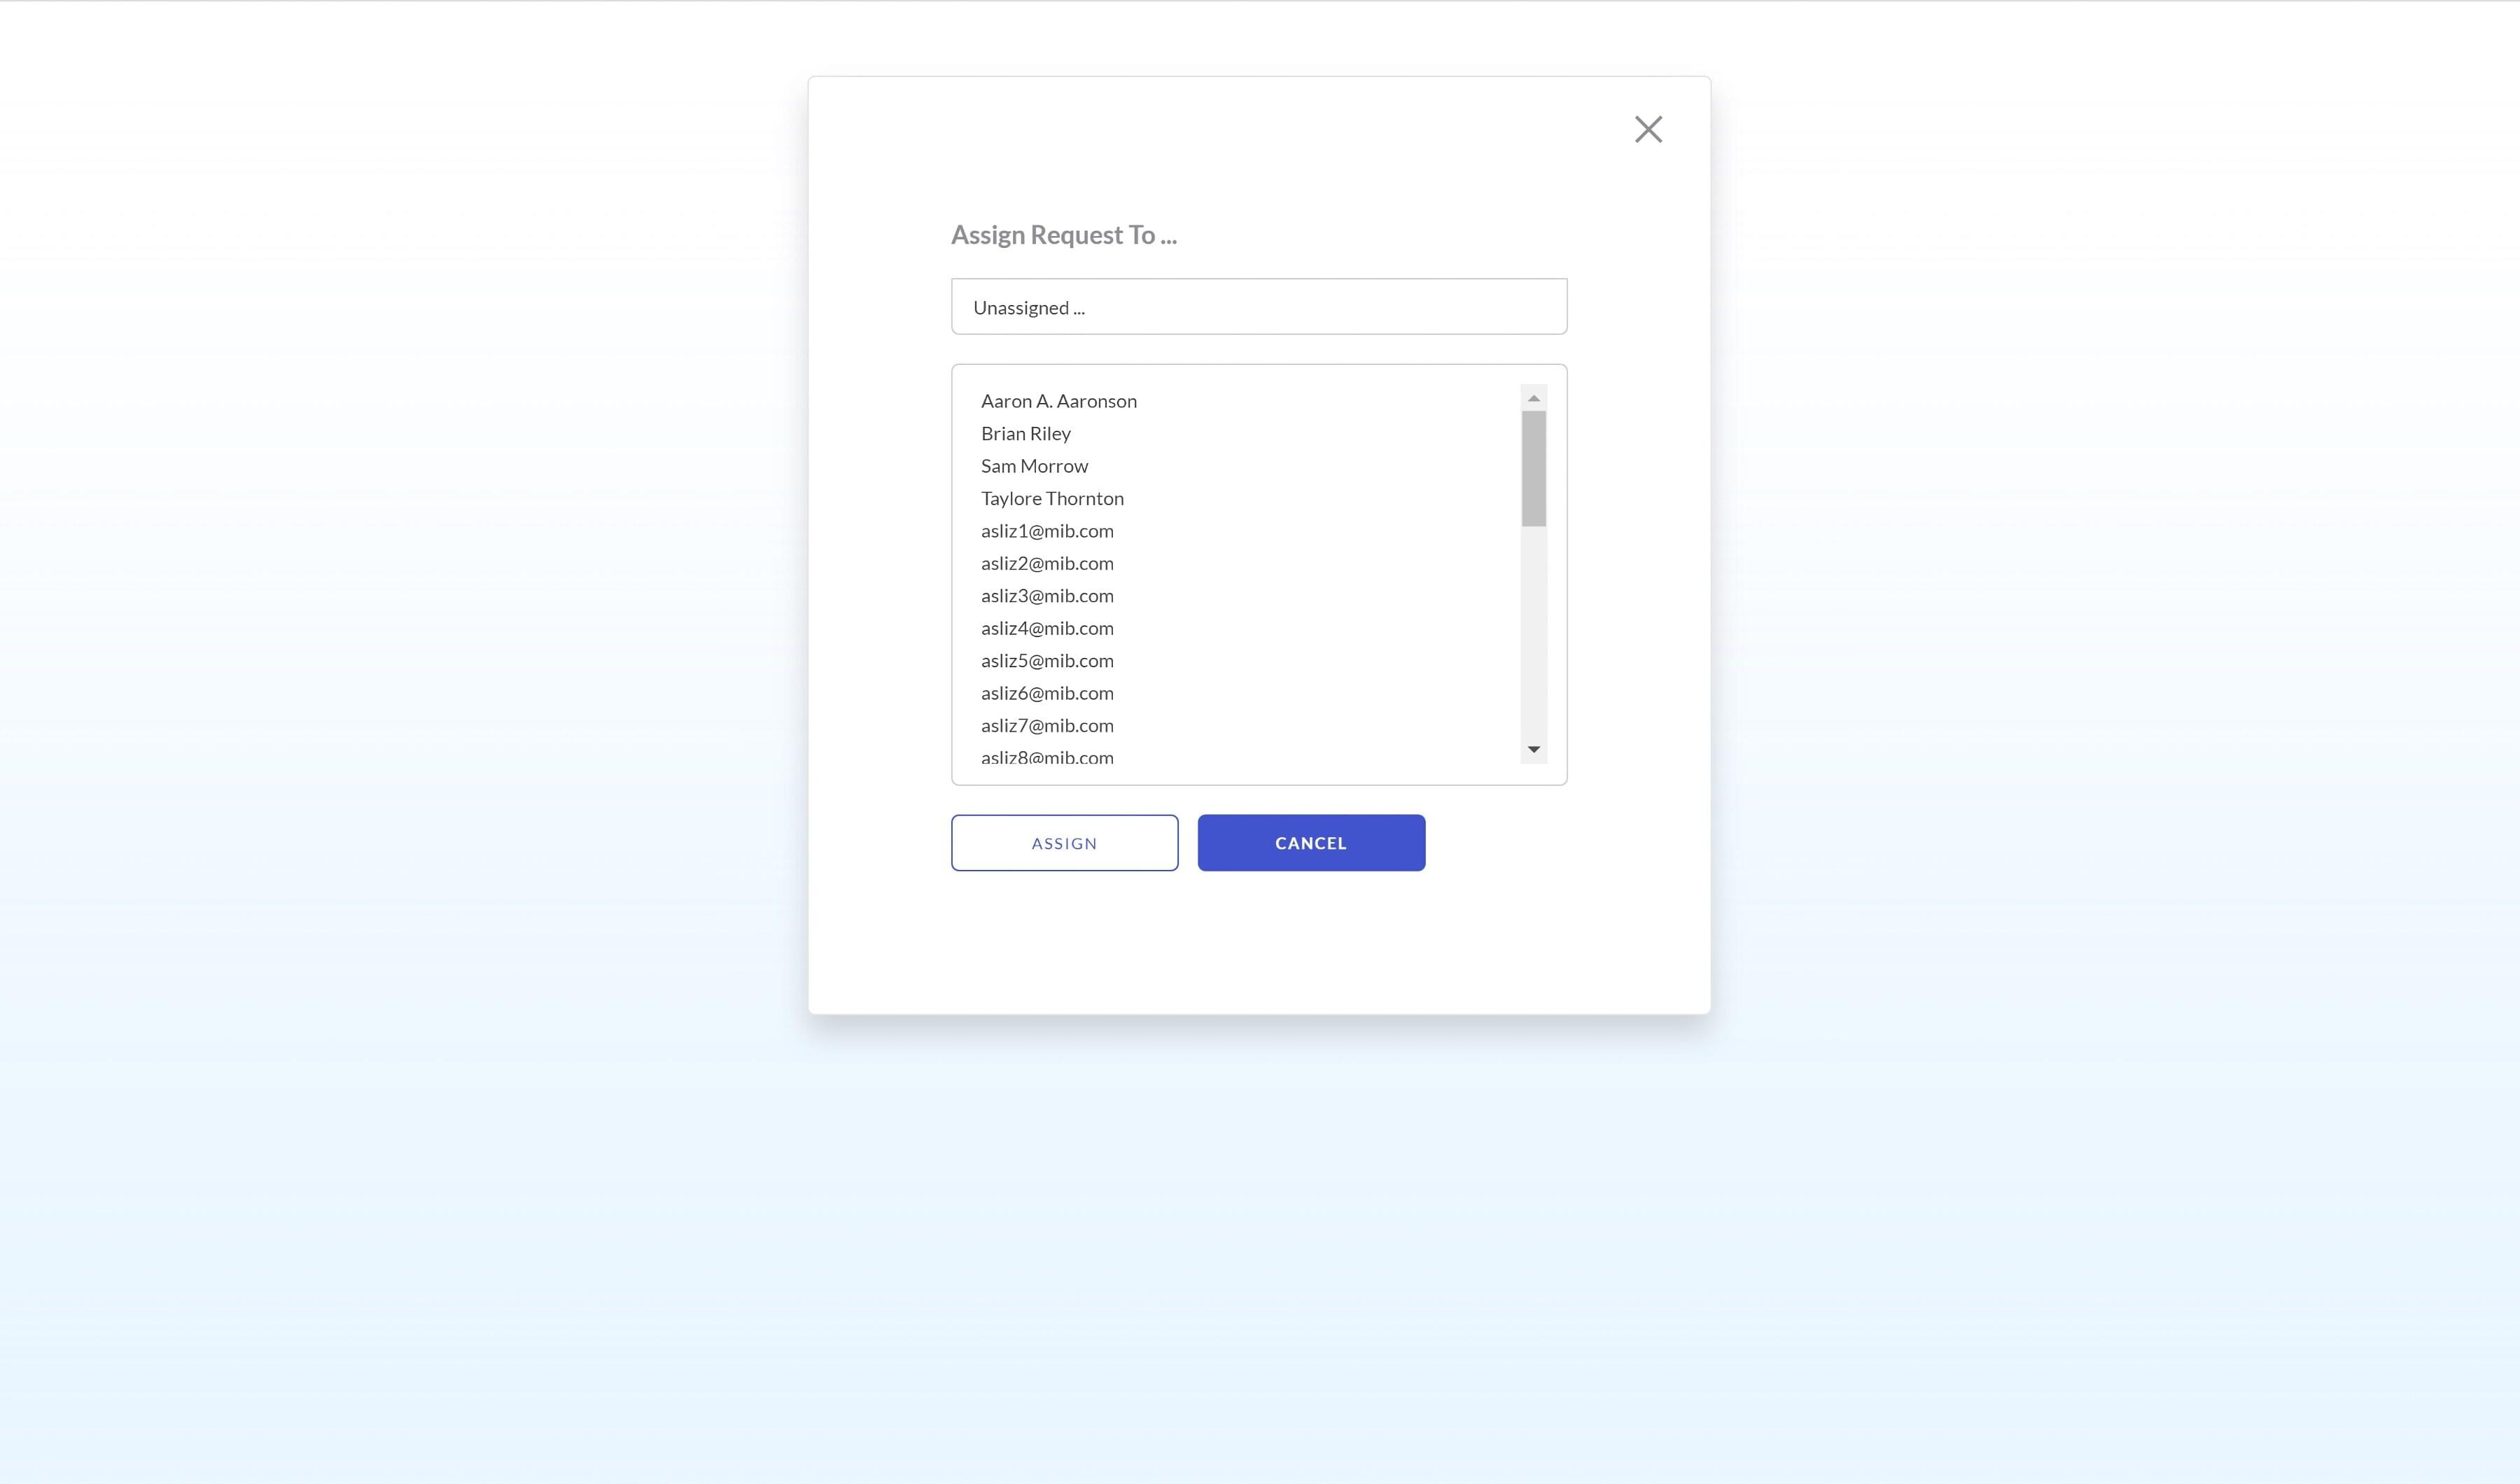This screenshot has width=2520, height=1484.
Task: Click the Cancel button
Action: tap(1311, 843)
